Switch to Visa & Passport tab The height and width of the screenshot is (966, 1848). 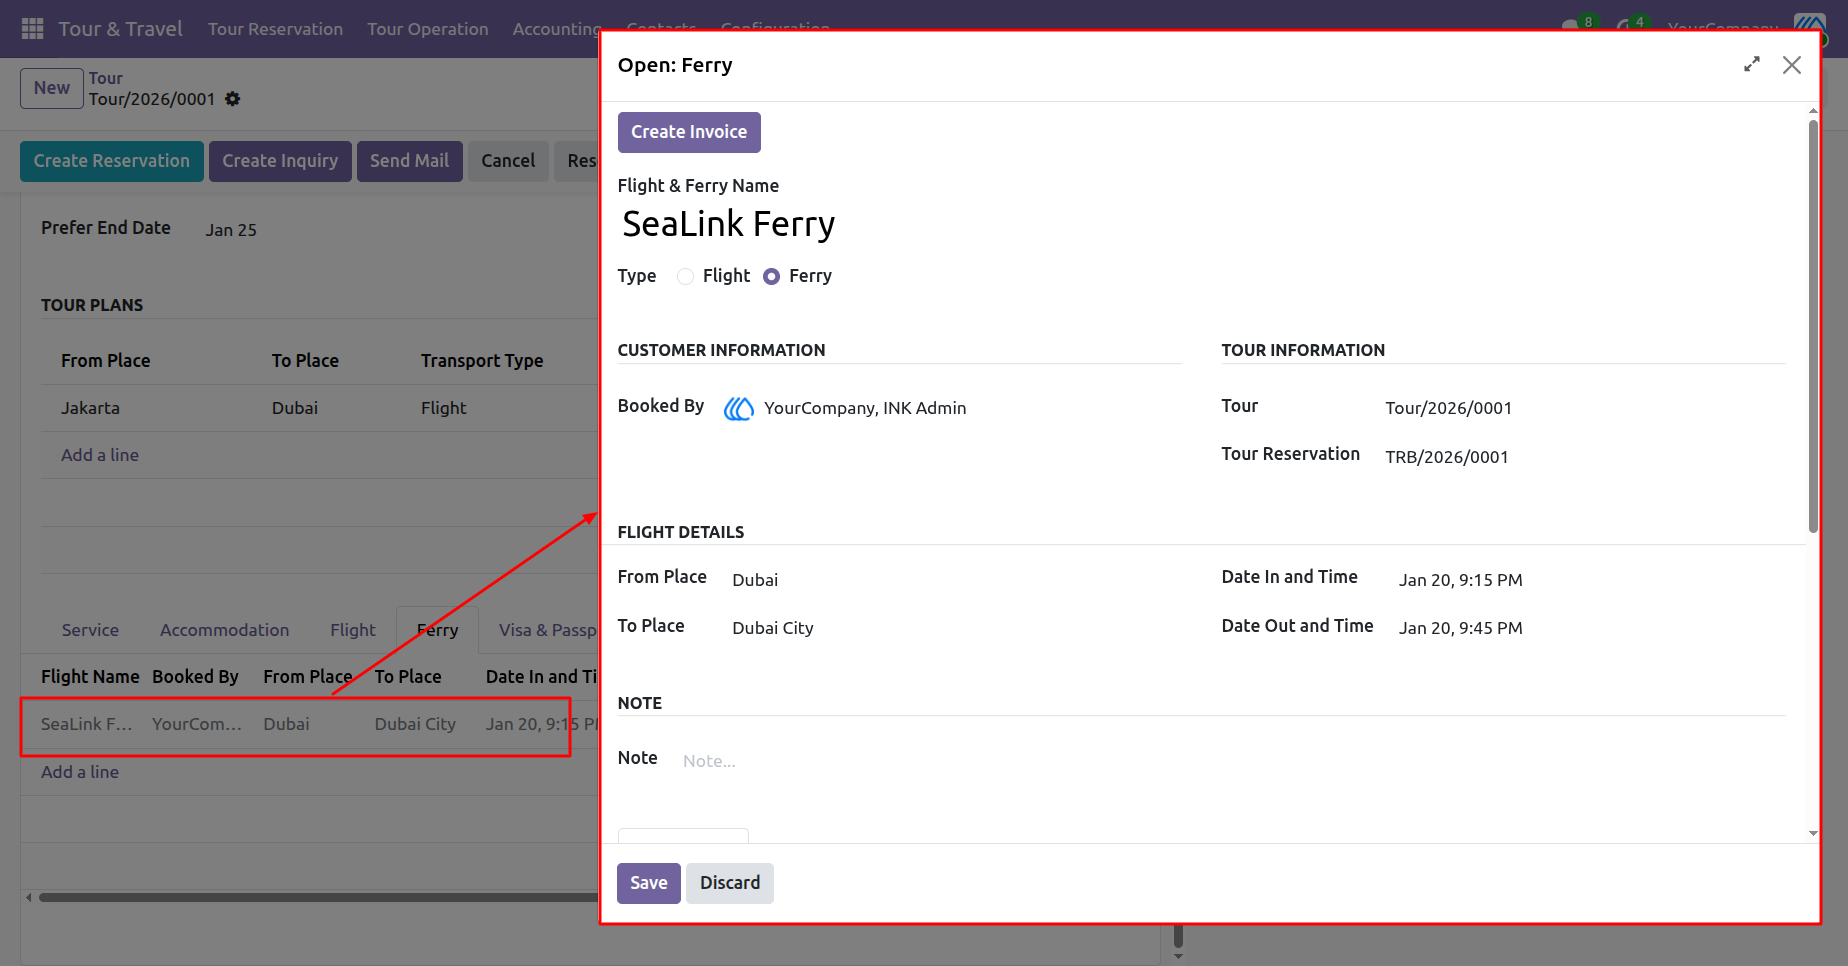pos(547,630)
